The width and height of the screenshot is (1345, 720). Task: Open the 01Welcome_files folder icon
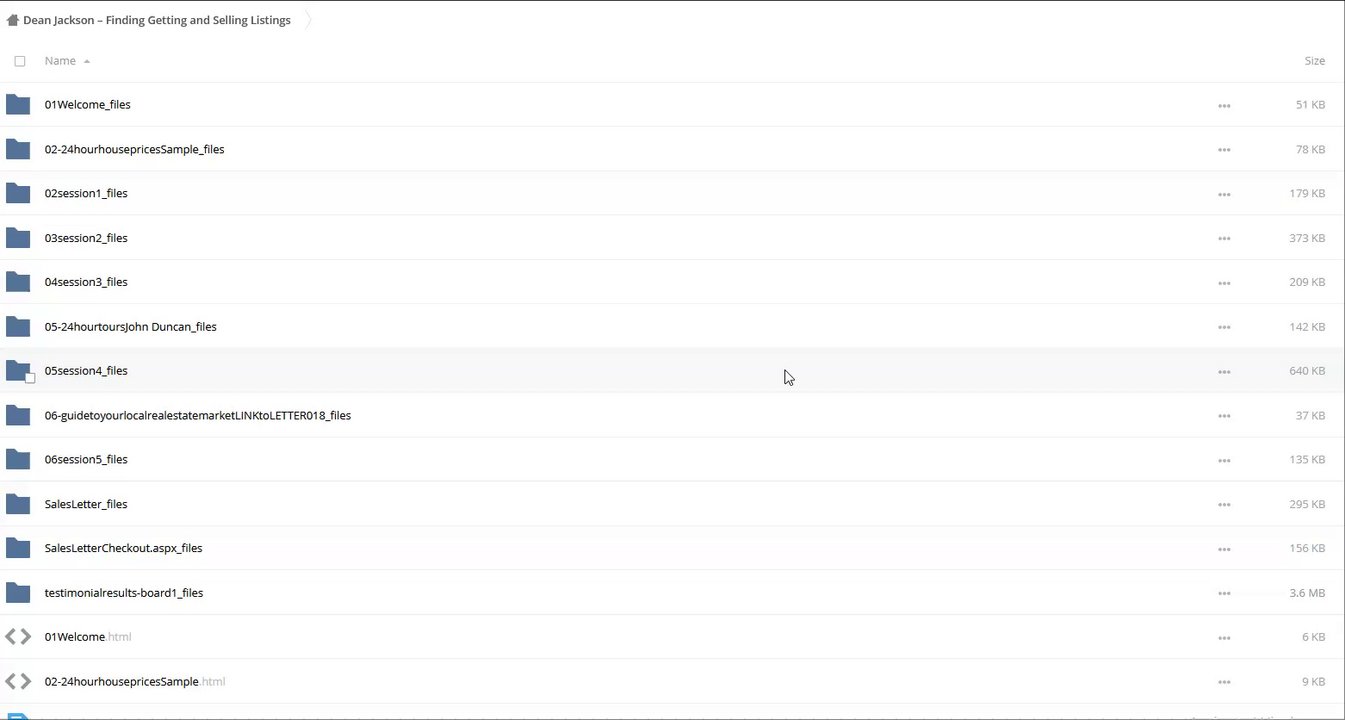(18, 105)
